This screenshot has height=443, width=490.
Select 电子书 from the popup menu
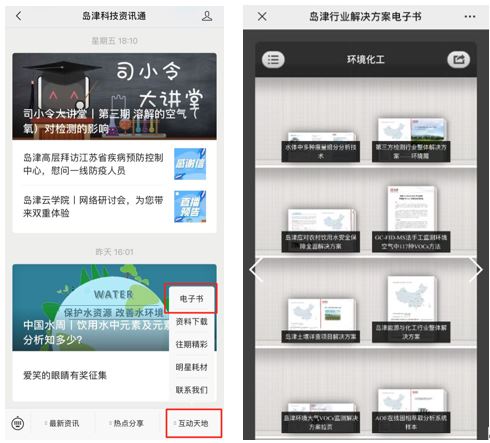tap(191, 298)
